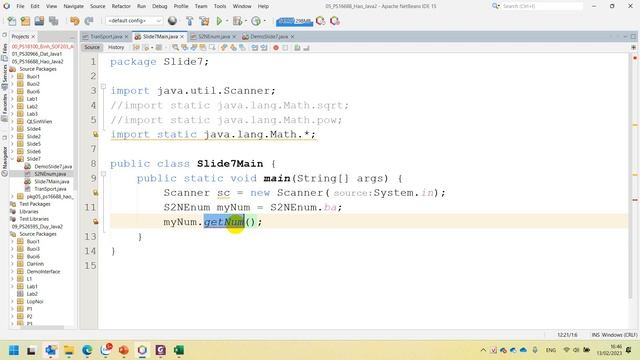The width and height of the screenshot is (640, 360).
Task: Expand the DemoInterface package node
Action: (x=13, y=271)
